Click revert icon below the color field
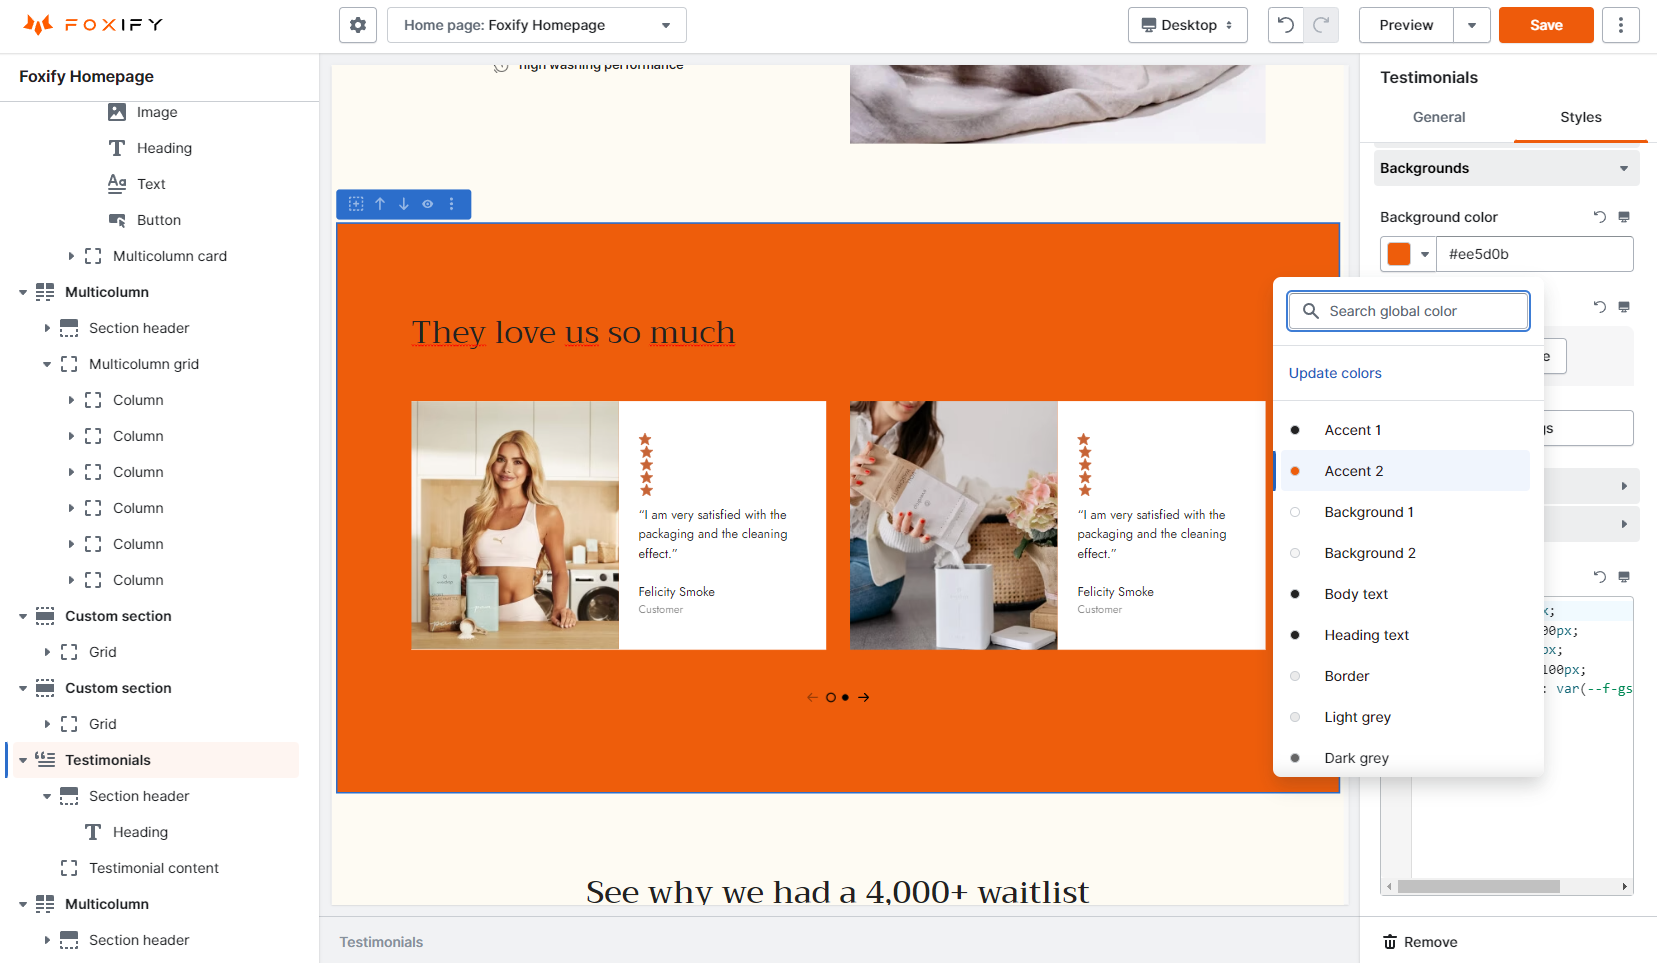The width and height of the screenshot is (1657, 963). (x=1600, y=307)
